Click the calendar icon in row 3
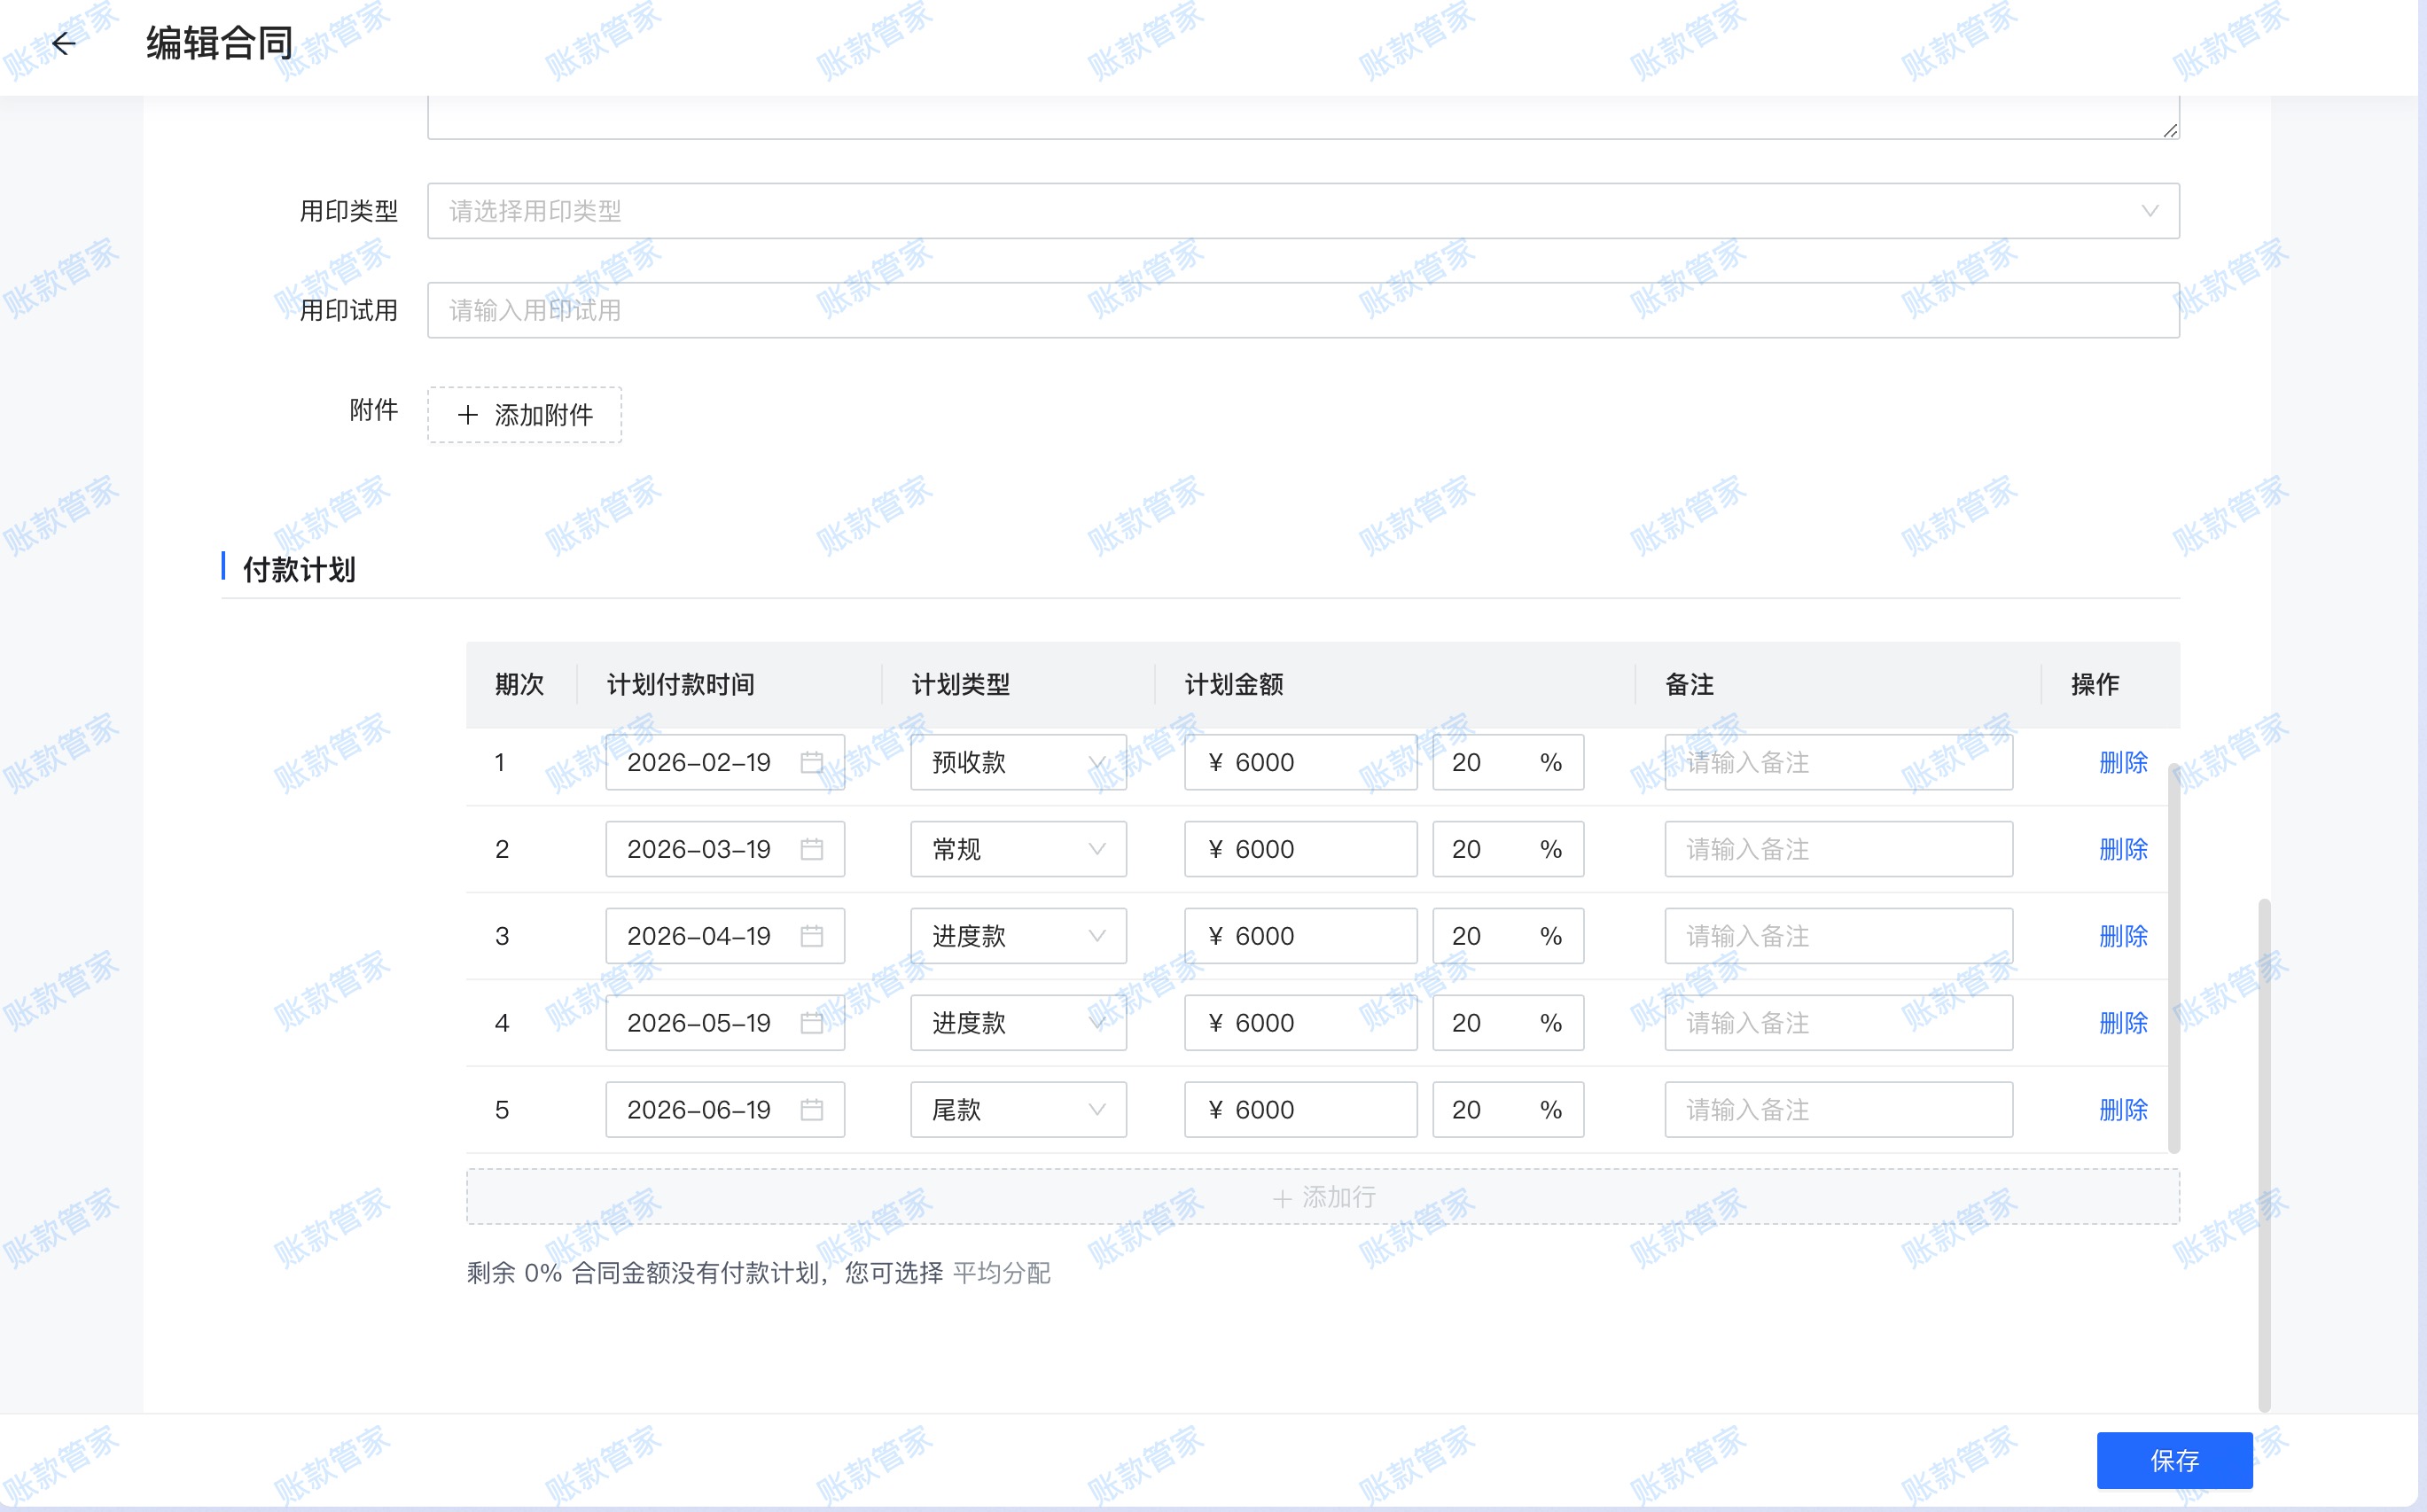Screen dimensions: 2427x1512 [813, 935]
